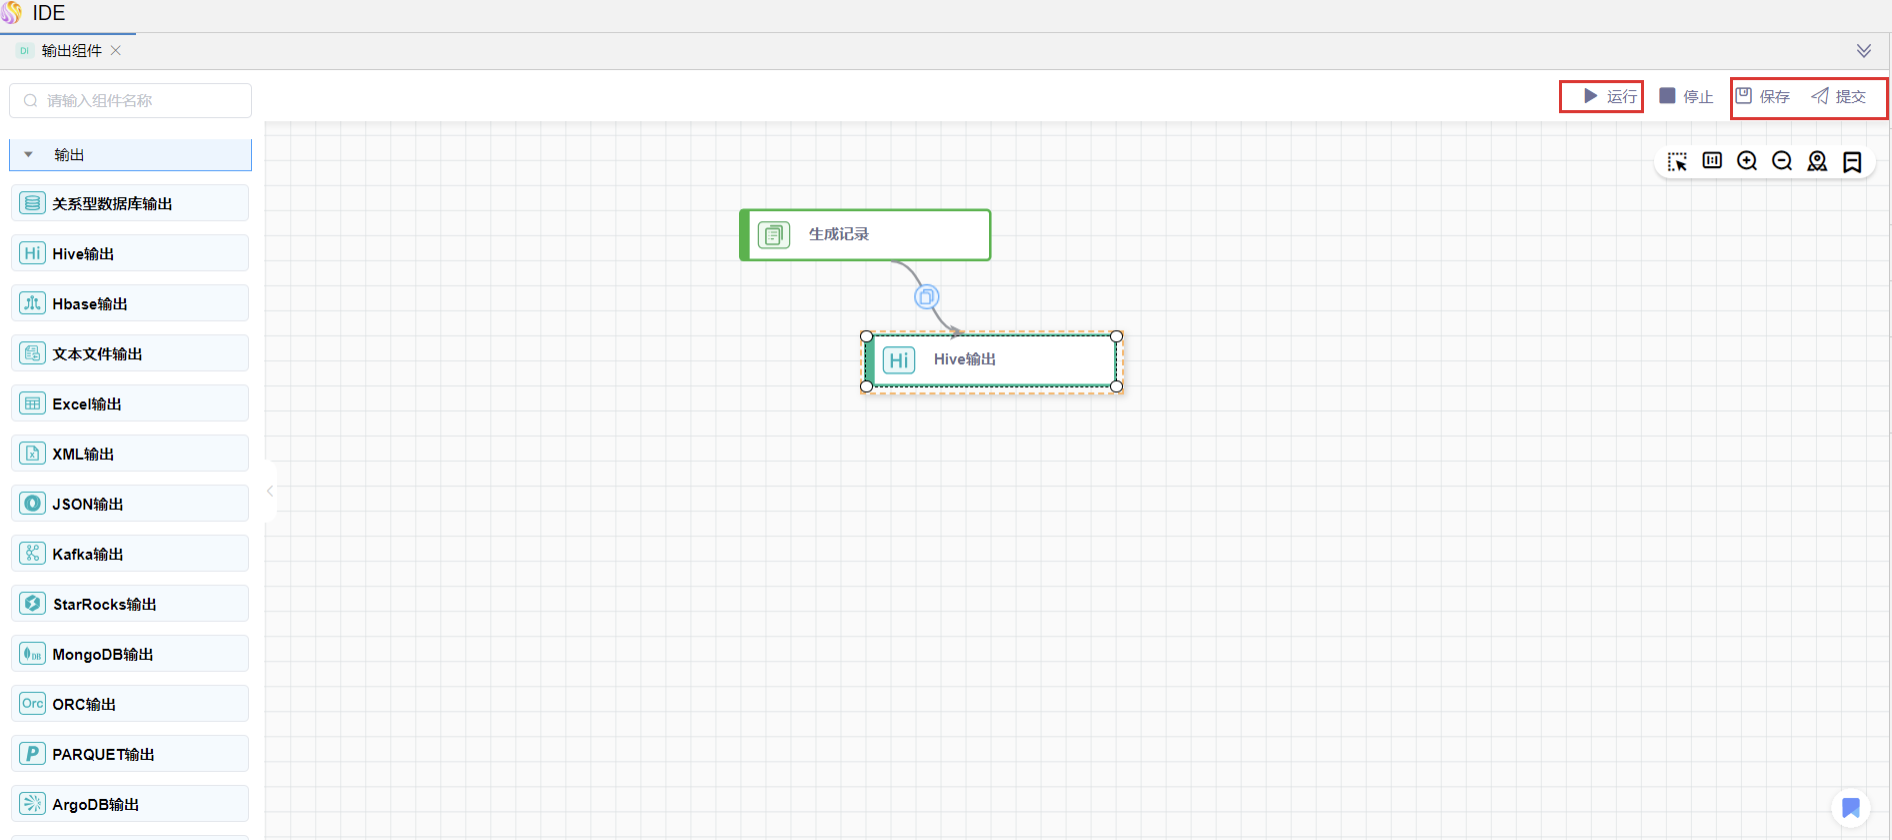1892x840 pixels.
Task: Switch to the 输出组件 tab
Action: click(x=70, y=51)
